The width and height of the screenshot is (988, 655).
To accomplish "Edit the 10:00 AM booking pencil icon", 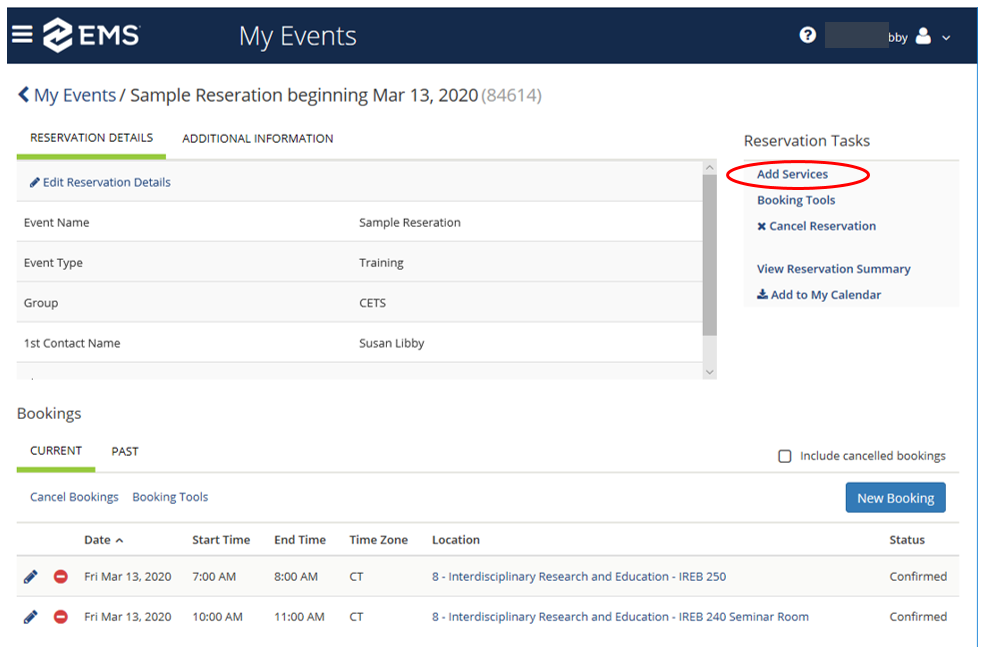I will pyautogui.click(x=30, y=617).
